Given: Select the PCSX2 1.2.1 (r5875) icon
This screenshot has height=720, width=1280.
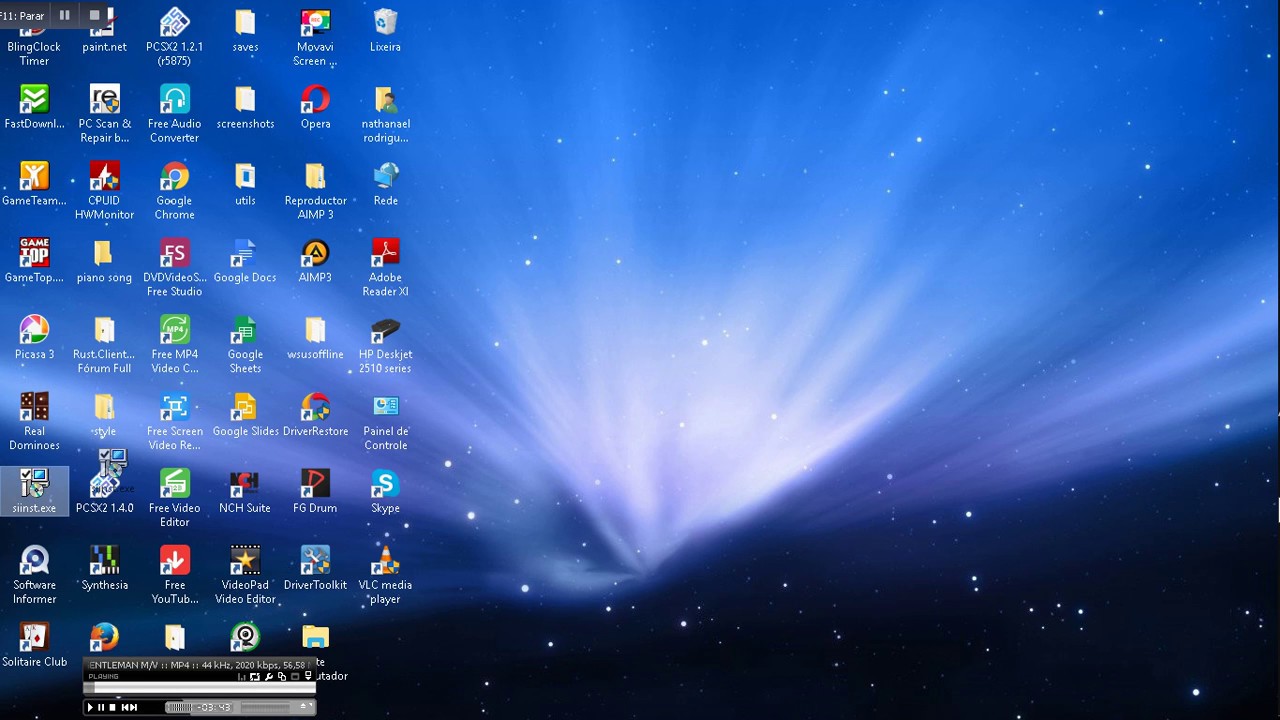Looking at the screenshot, I should coord(174,36).
